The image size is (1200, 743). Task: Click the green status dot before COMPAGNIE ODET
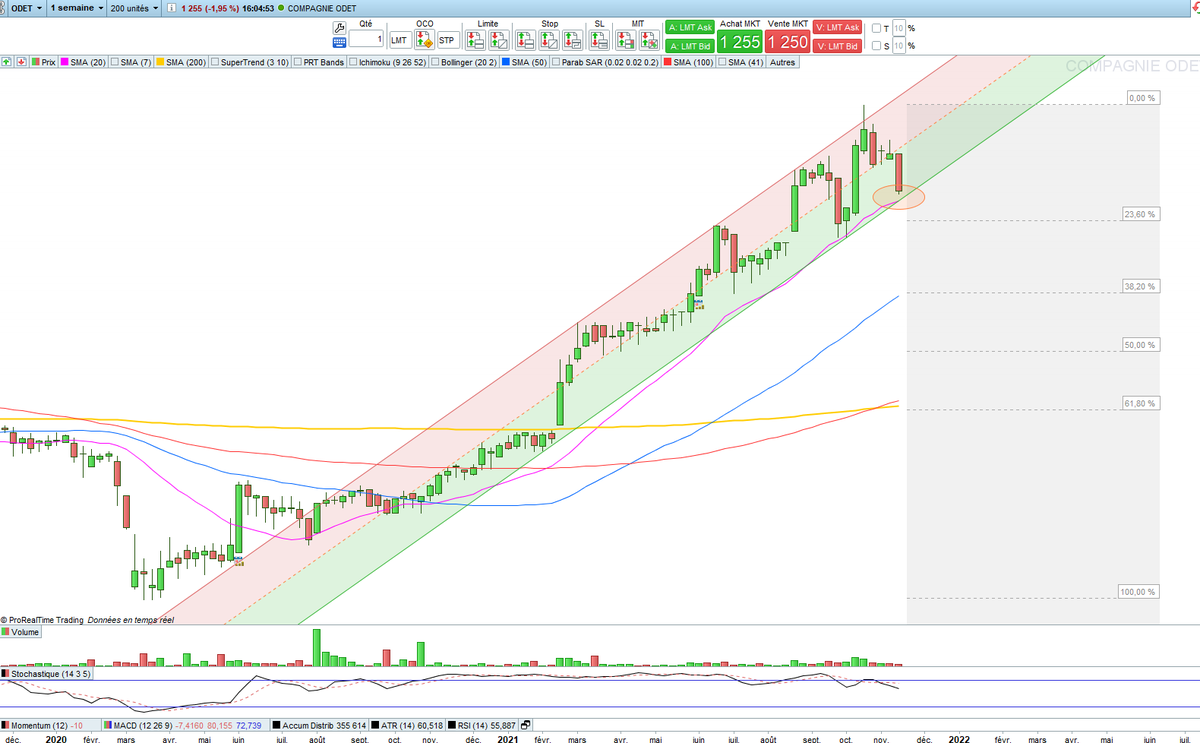point(279,8)
